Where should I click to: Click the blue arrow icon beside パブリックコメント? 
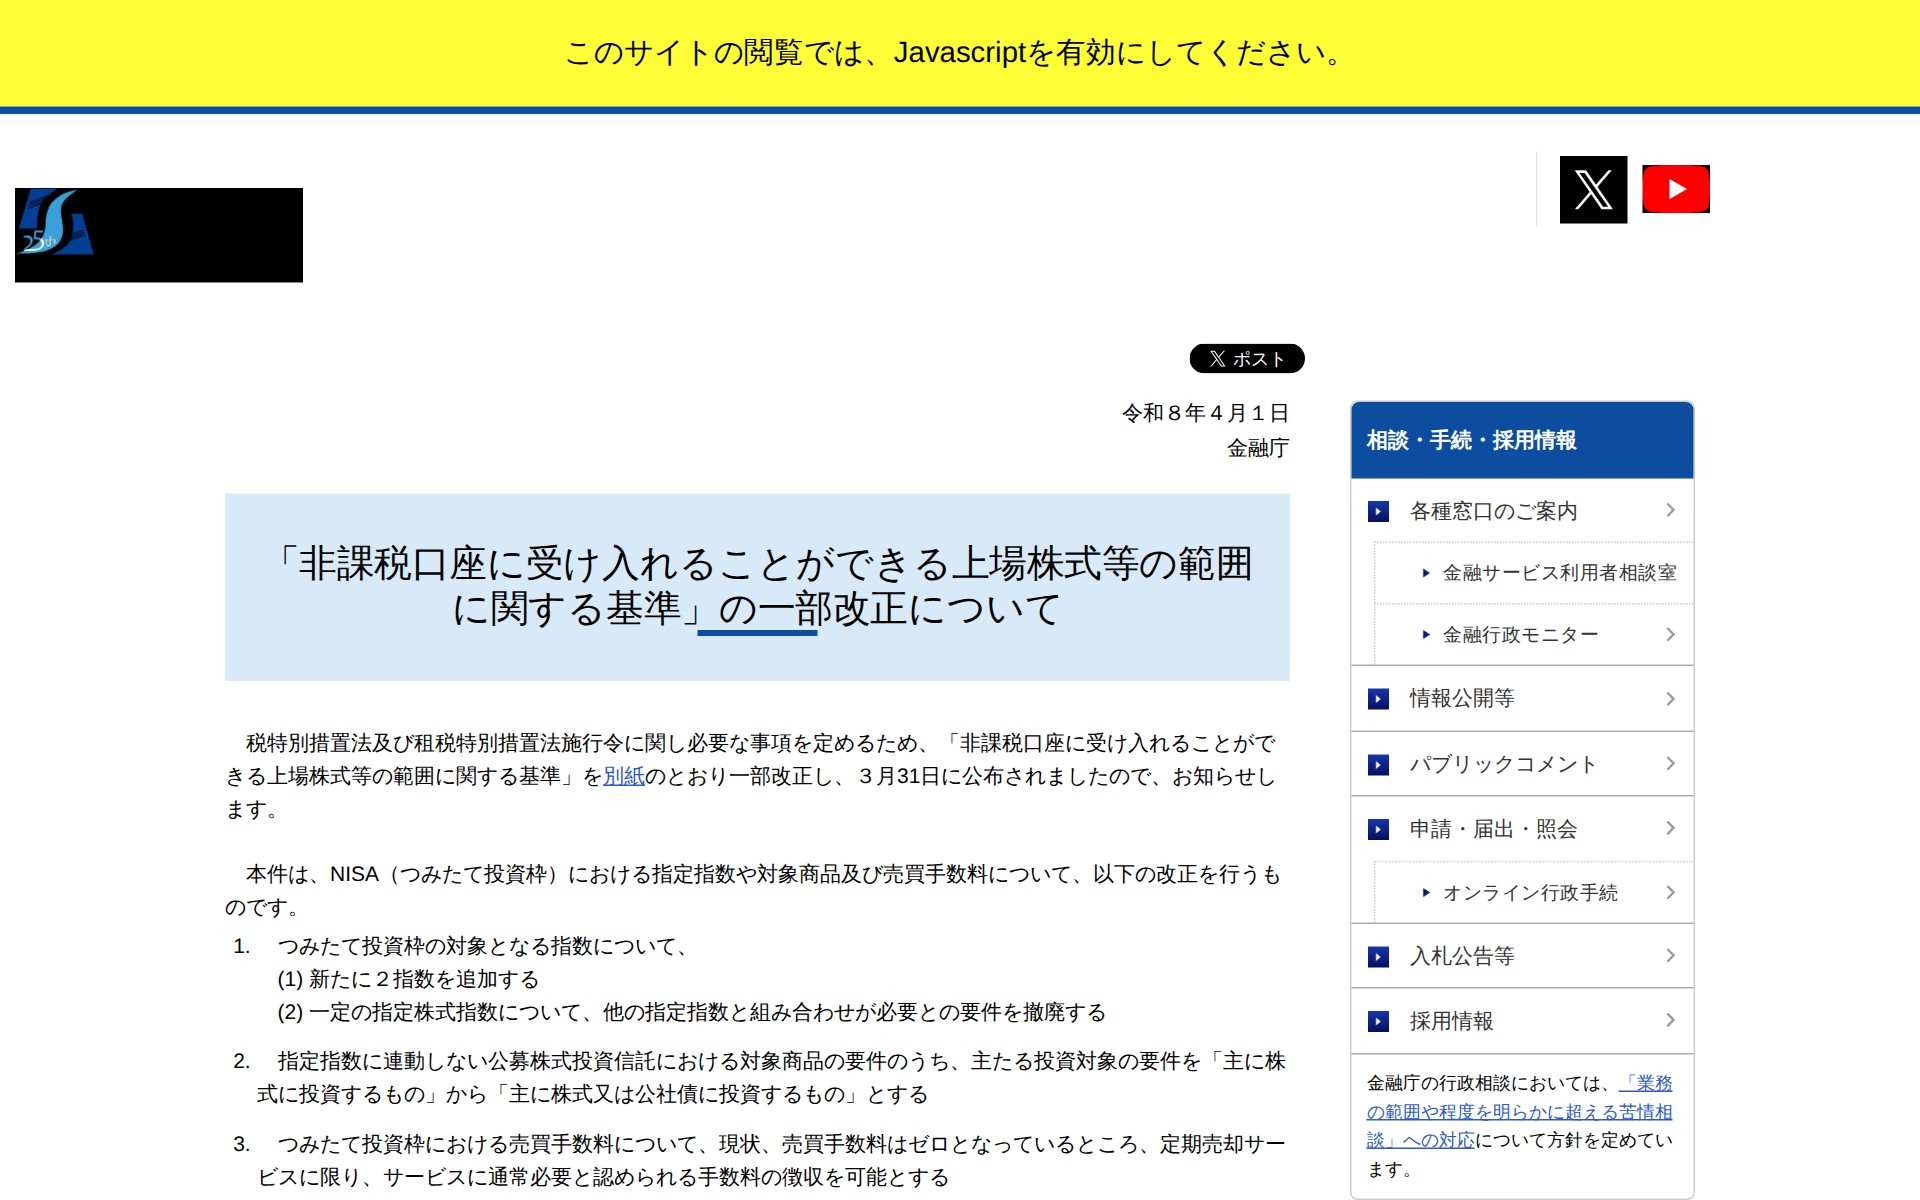click(x=1380, y=764)
